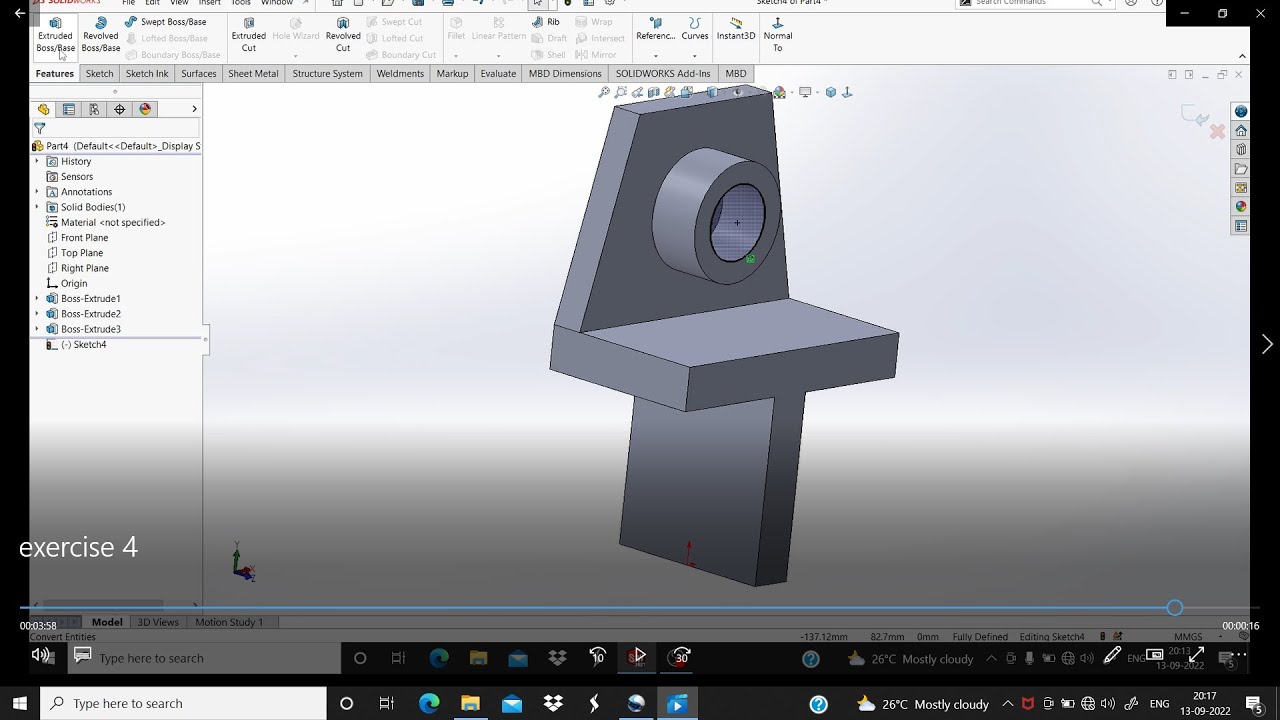This screenshot has height=720, width=1280.
Task: Choose the Swept Boss/Base tool
Action: [166, 22]
